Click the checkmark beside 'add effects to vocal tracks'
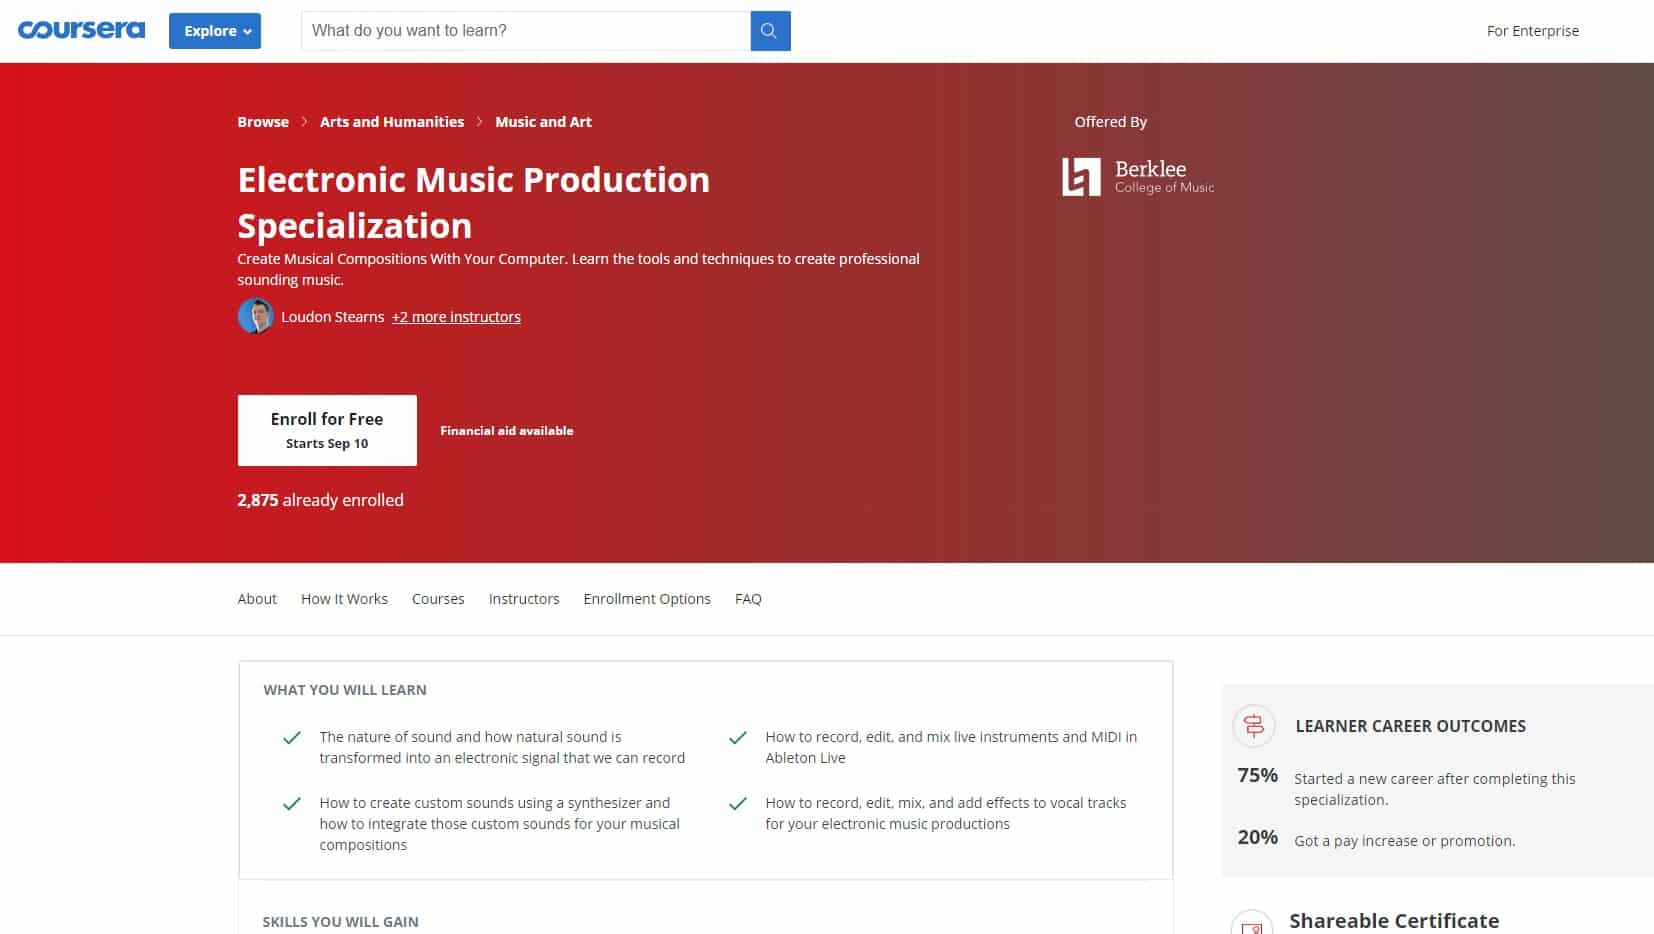This screenshot has height=934, width=1654. pyautogui.click(x=738, y=804)
